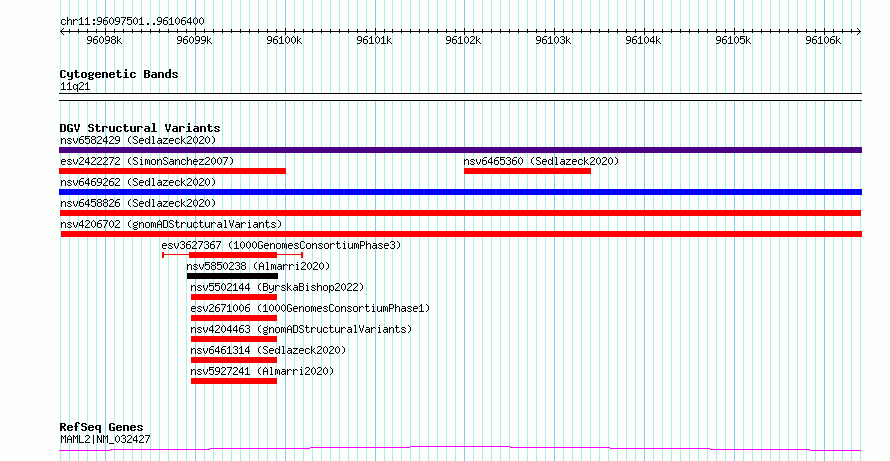
Task: Click the 96106k ruler tick label
Action: click(823, 40)
